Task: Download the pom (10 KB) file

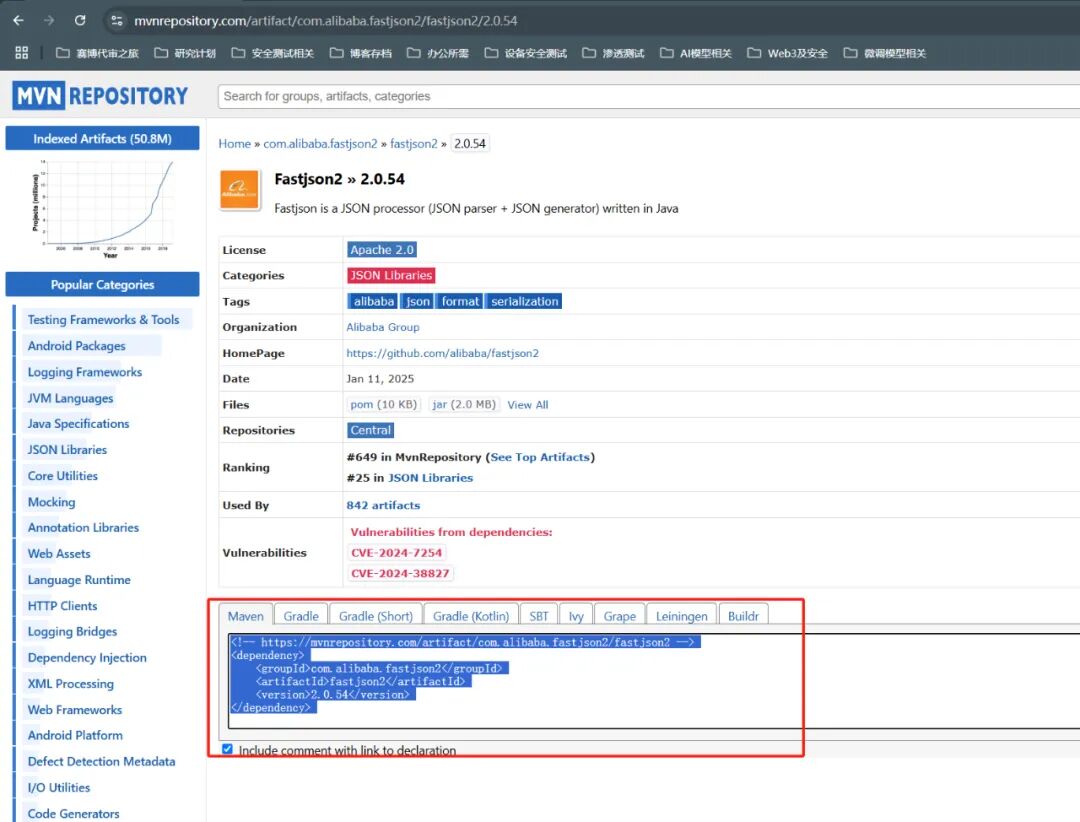Action: [384, 404]
